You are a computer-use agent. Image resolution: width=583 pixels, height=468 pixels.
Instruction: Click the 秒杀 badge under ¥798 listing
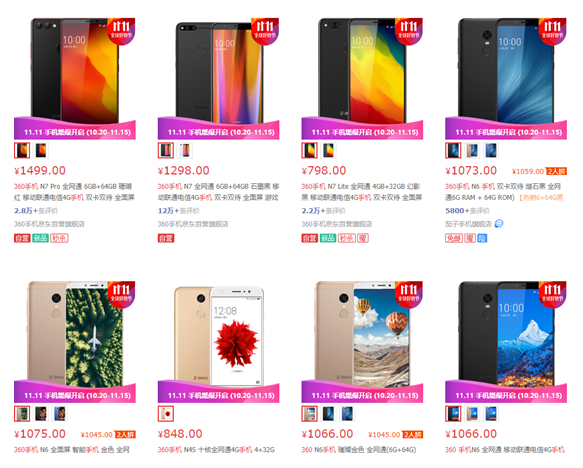(347, 238)
